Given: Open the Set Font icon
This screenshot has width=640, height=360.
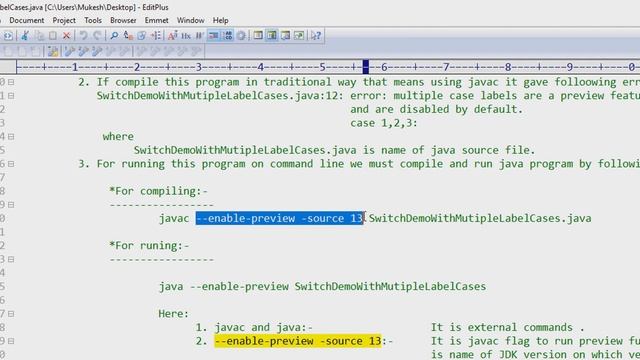Looking at the screenshot, I should tap(173, 36).
